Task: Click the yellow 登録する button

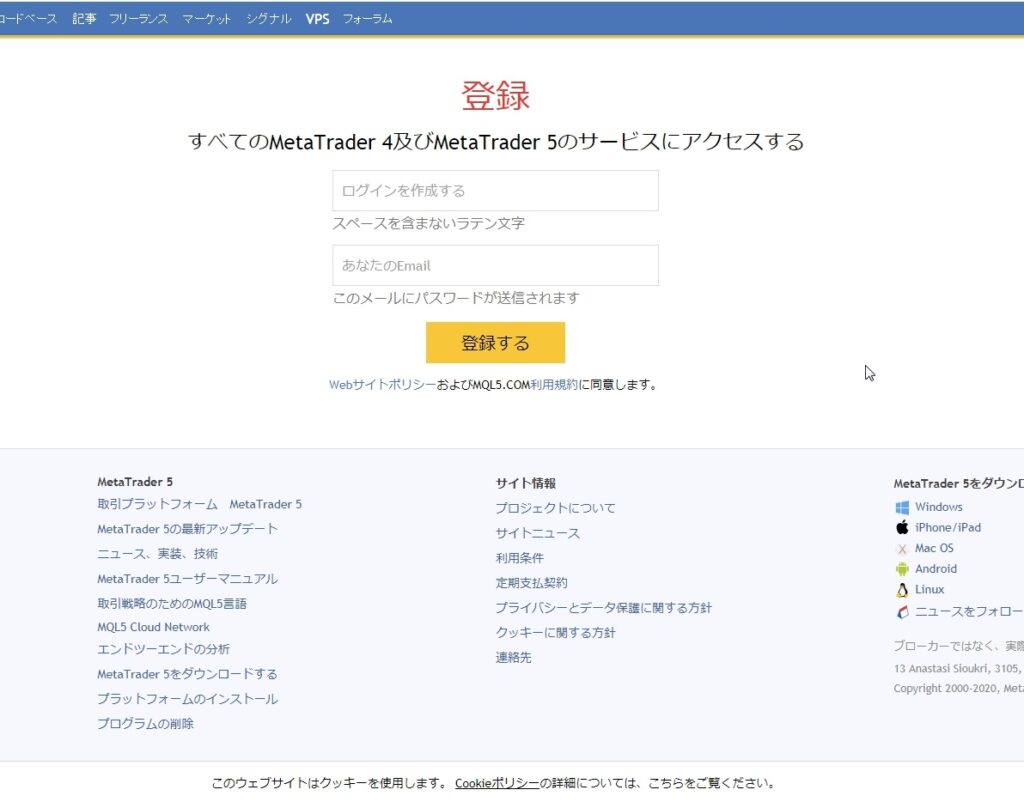Action: tap(495, 342)
